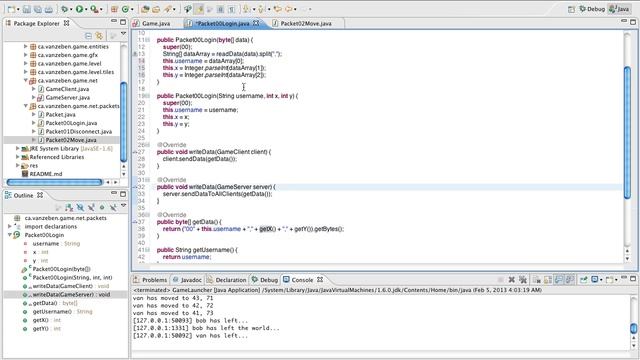Expand the ca.vanzeben.game.entities package

coord(26,47)
